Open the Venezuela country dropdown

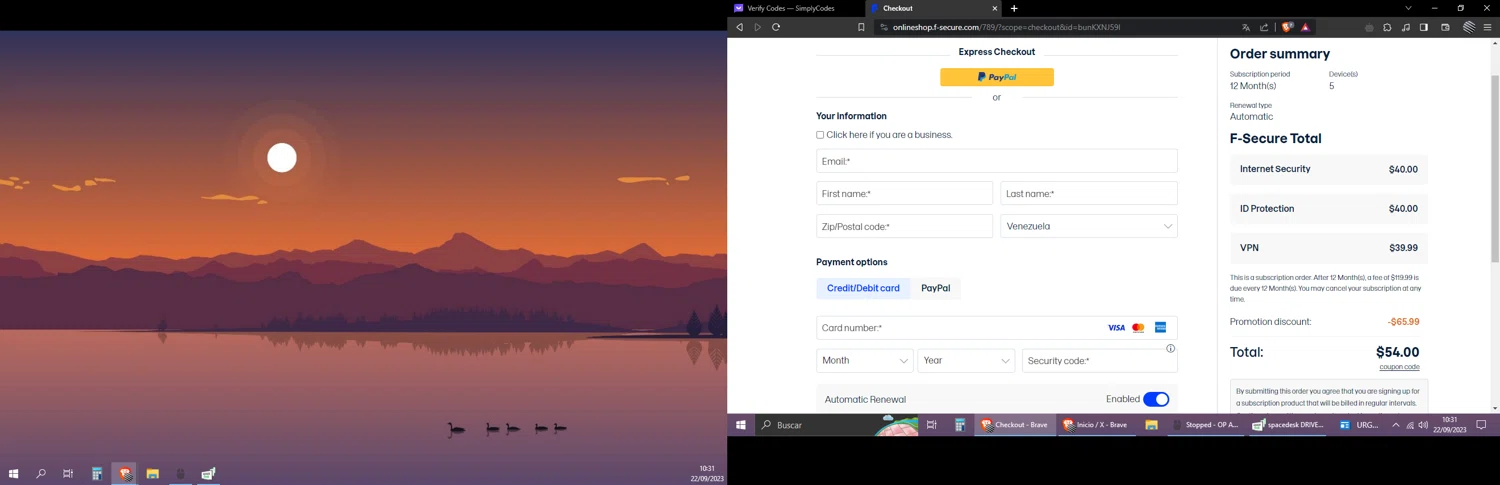click(1089, 226)
